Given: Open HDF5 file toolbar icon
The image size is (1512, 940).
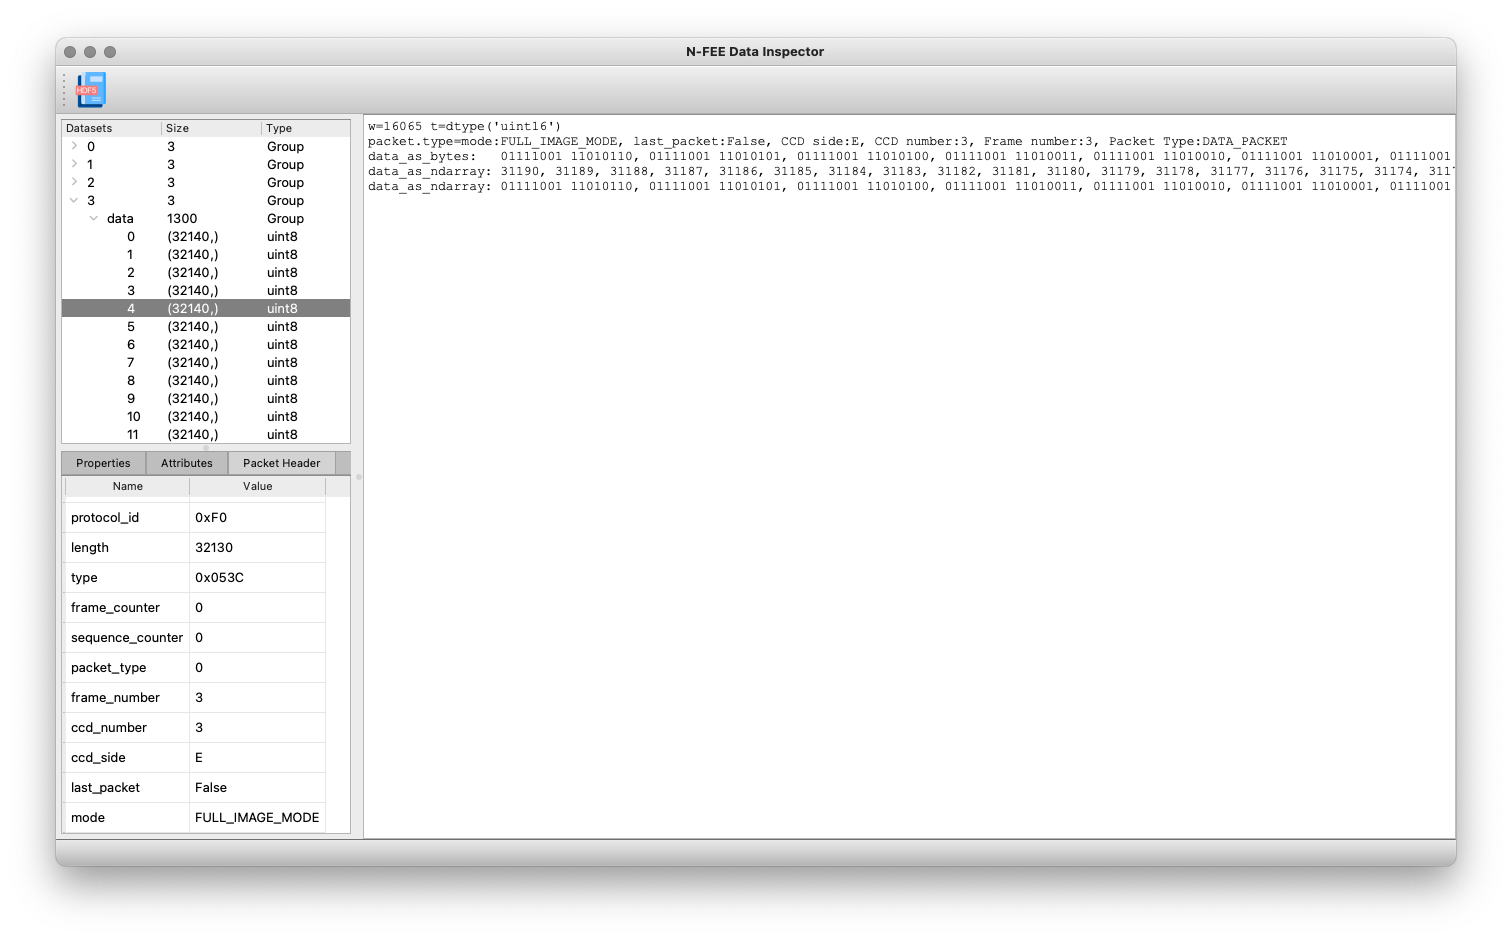Looking at the screenshot, I should pyautogui.click(x=91, y=90).
